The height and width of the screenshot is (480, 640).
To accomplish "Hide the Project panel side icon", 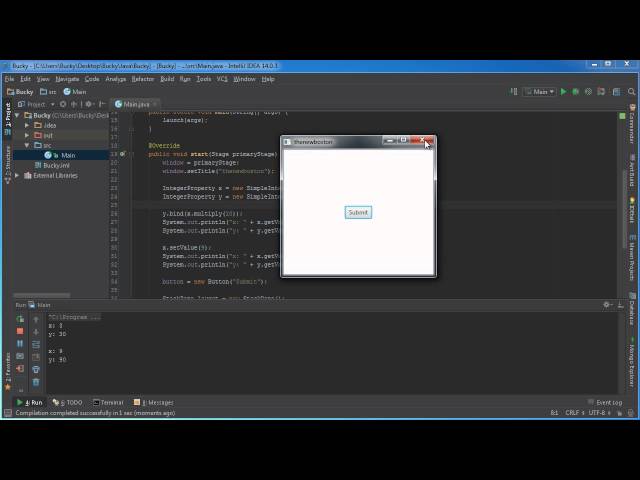I will (x=102, y=104).
